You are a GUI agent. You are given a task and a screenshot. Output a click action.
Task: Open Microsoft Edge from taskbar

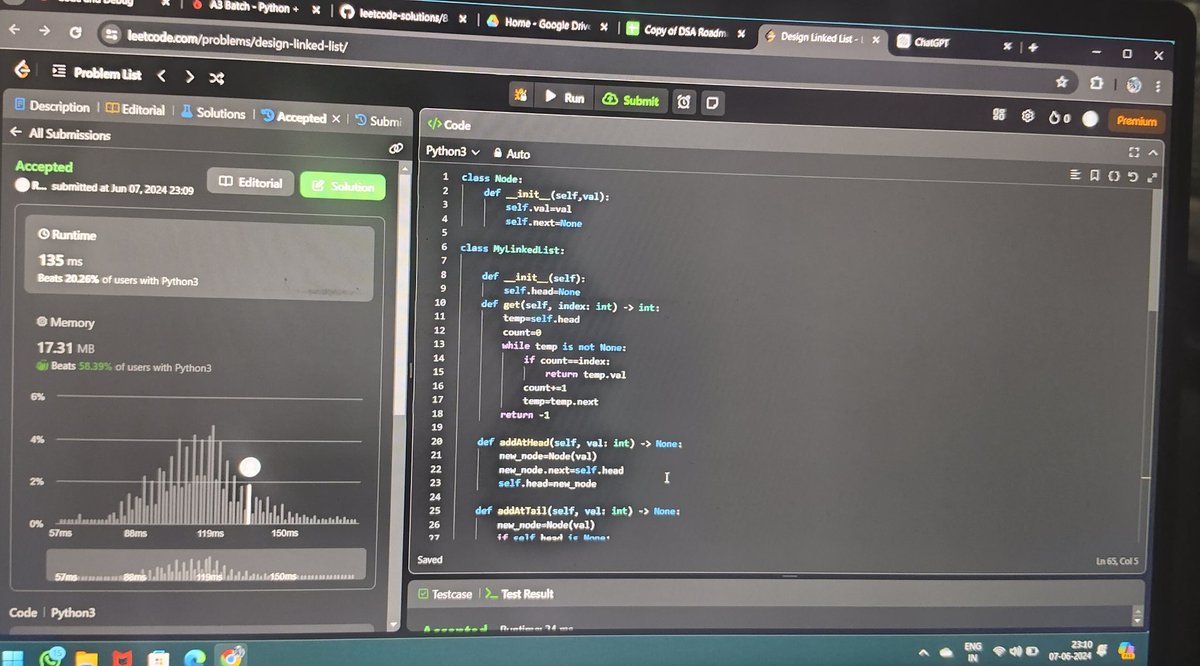pos(196,658)
